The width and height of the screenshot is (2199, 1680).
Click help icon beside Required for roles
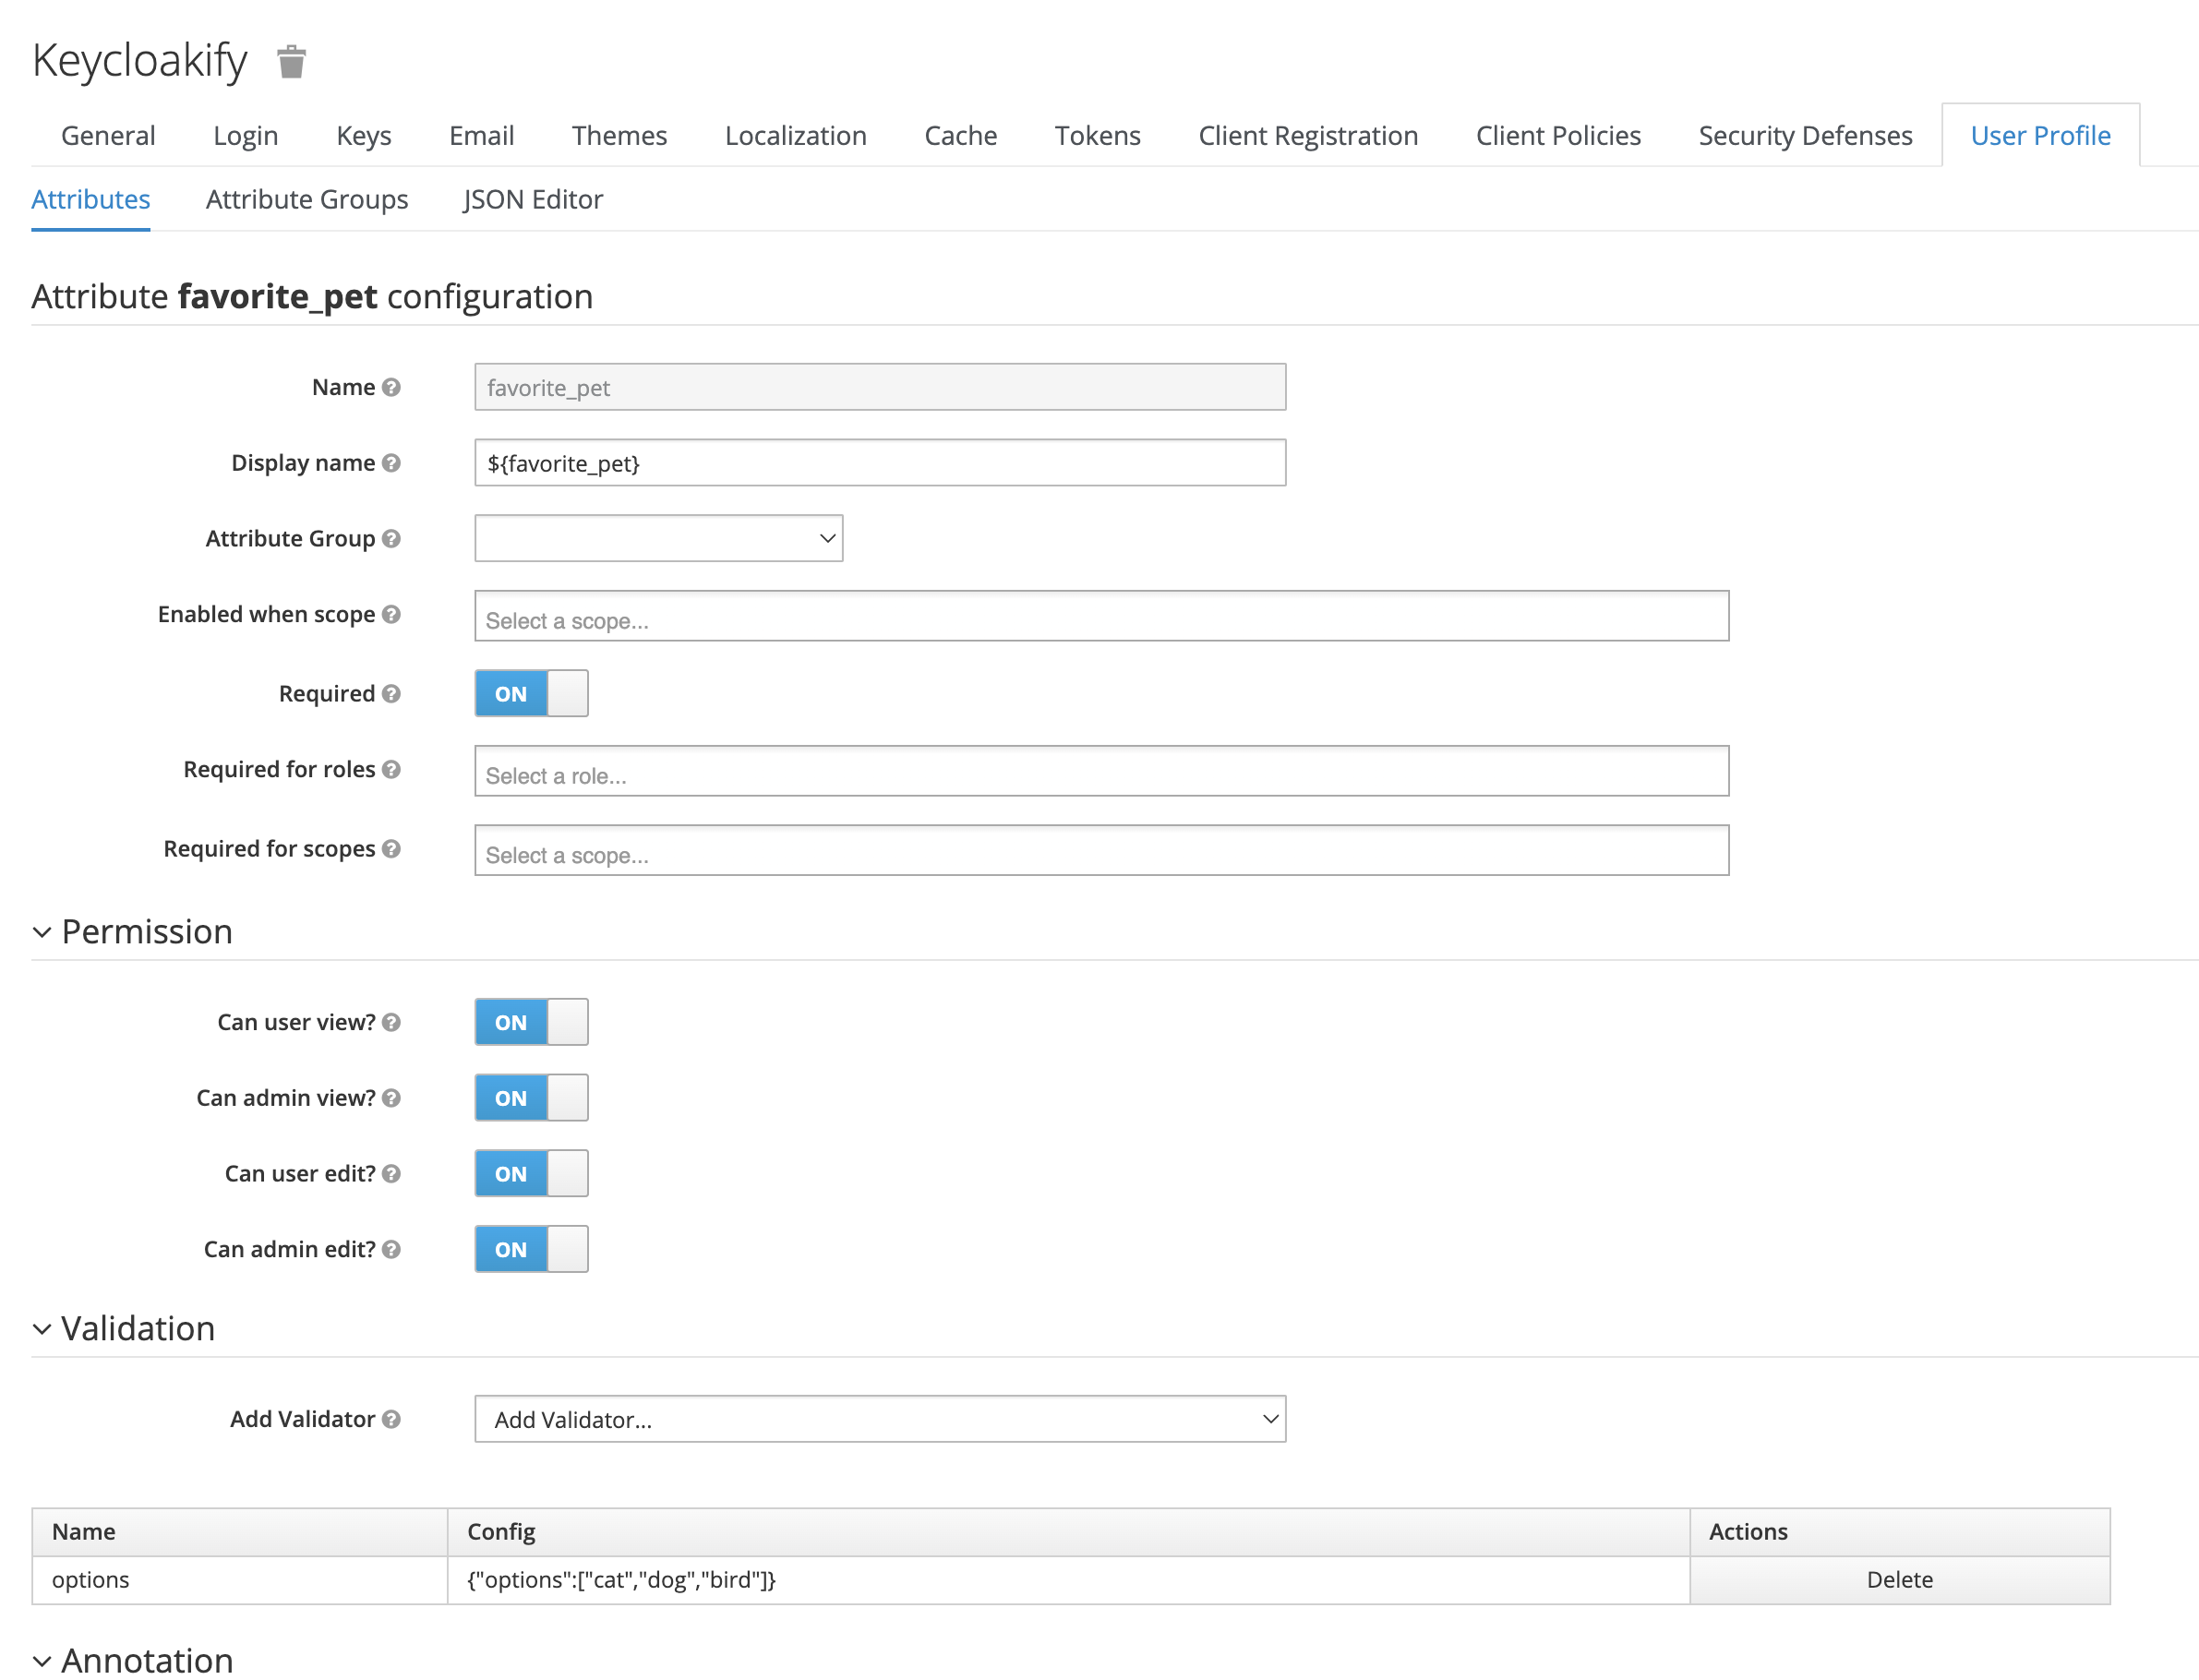391,769
